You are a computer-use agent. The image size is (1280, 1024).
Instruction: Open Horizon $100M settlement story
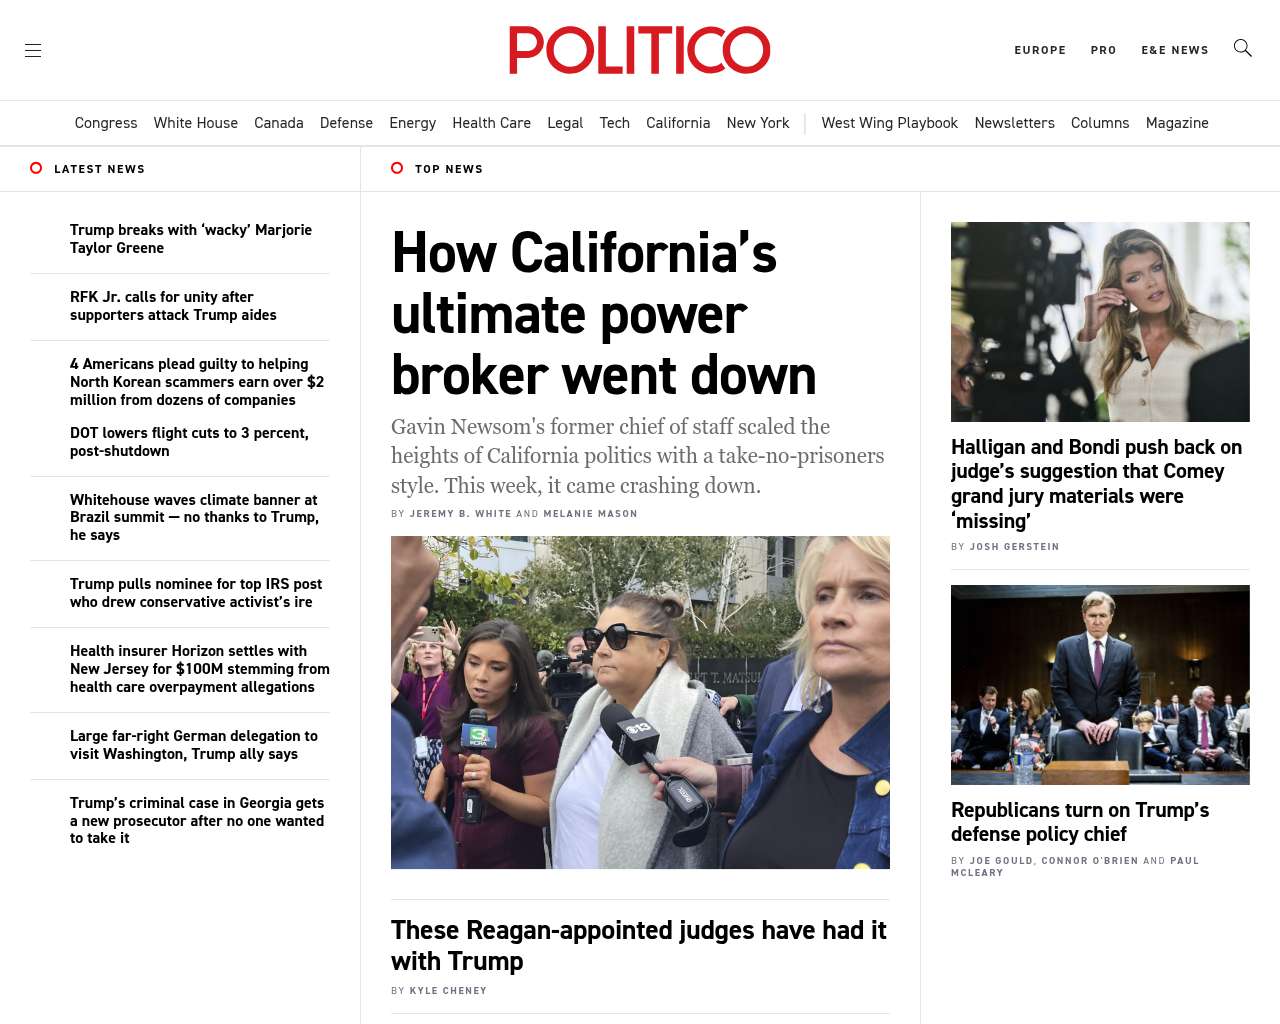(200, 669)
